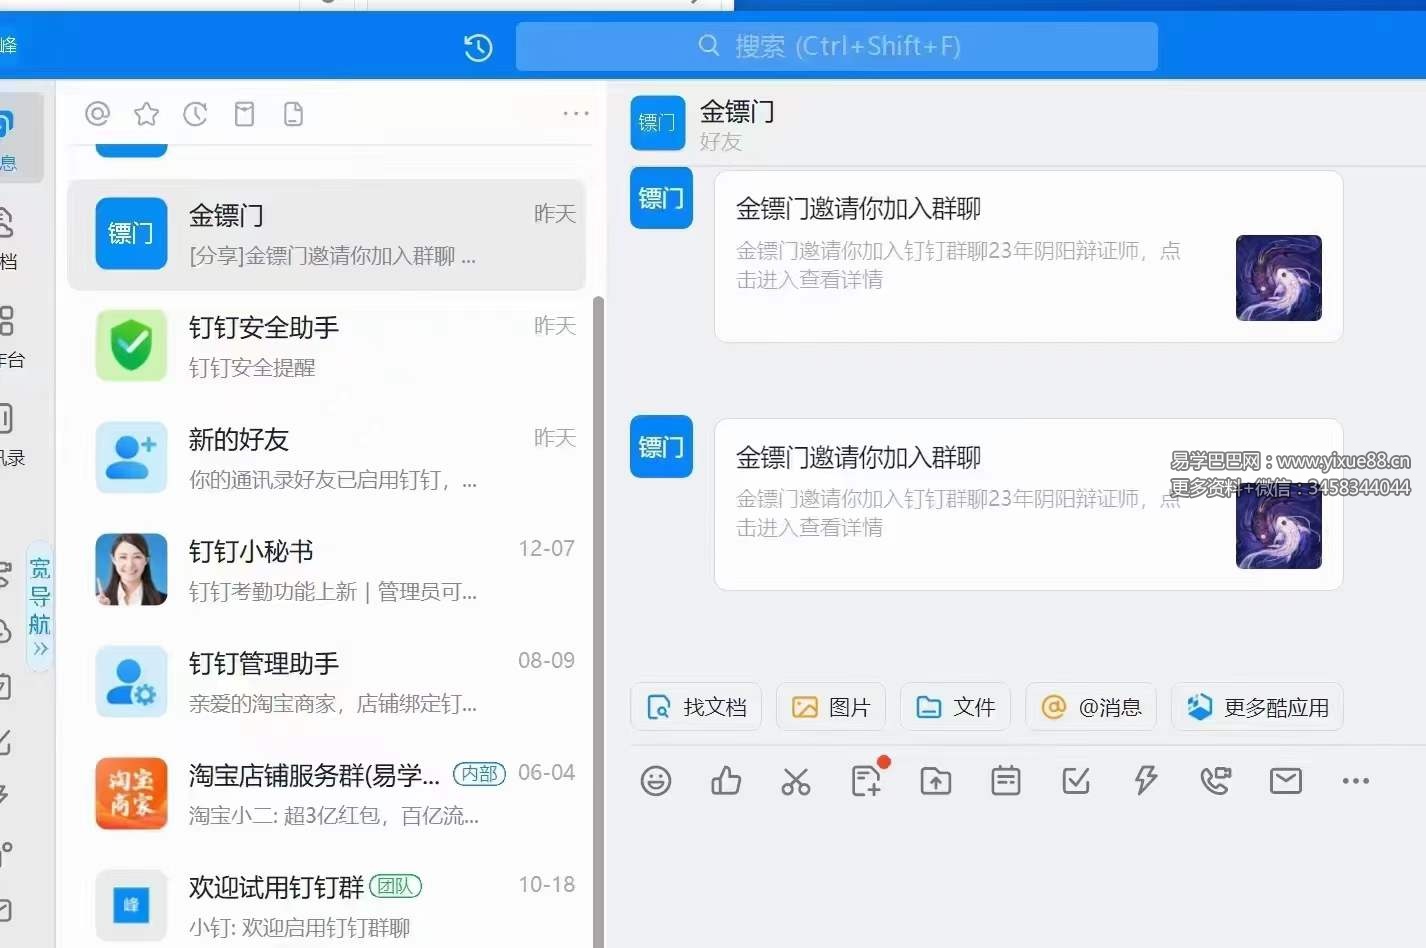This screenshot has width=1426, height=948.
Task: Expand the side navigation with double chevron
Action: click(40, 649)
